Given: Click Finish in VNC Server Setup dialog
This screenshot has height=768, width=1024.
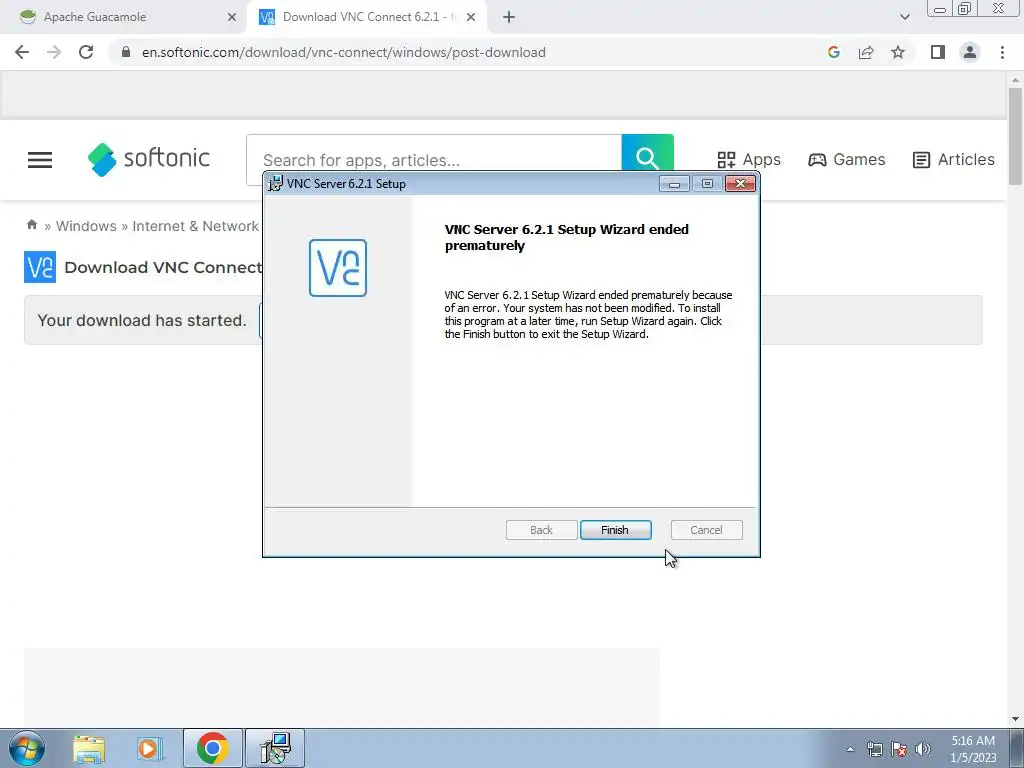Looking at the screenshot, I should (x=615, y=530).
